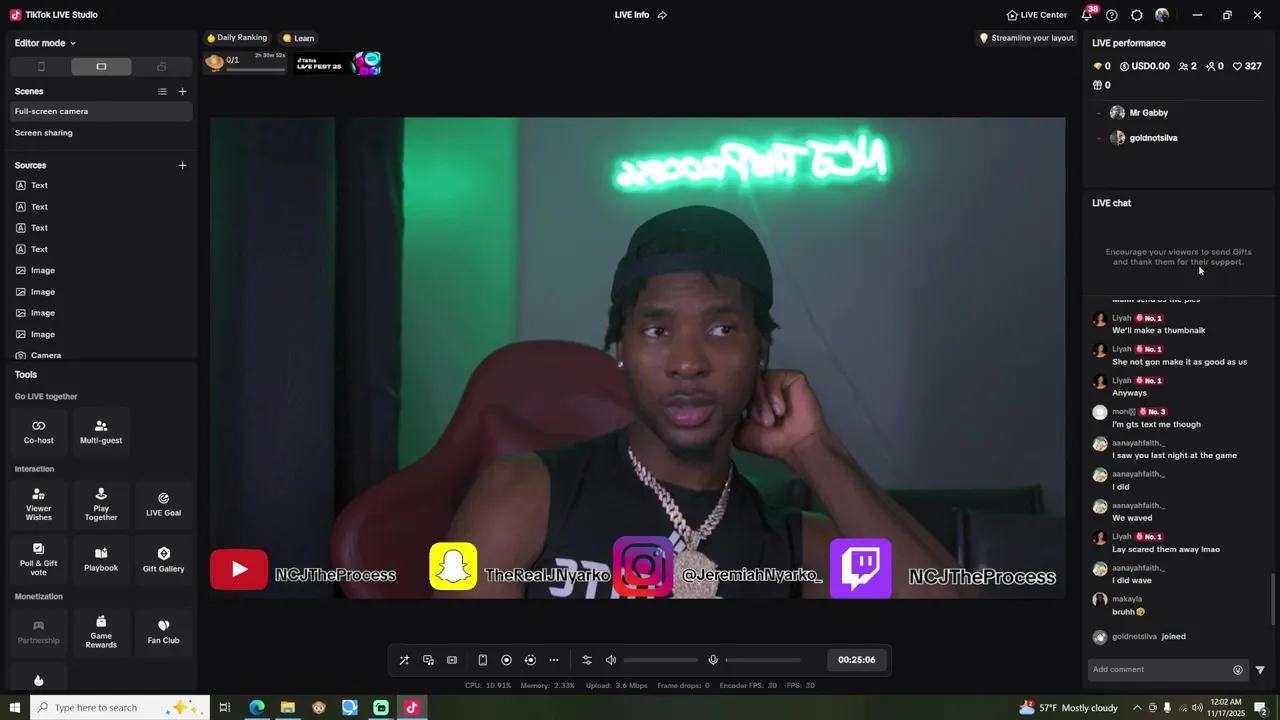Open Poll & Gift vote tool
Viewport: 1280px width, 720px height.
pos(39,560)
